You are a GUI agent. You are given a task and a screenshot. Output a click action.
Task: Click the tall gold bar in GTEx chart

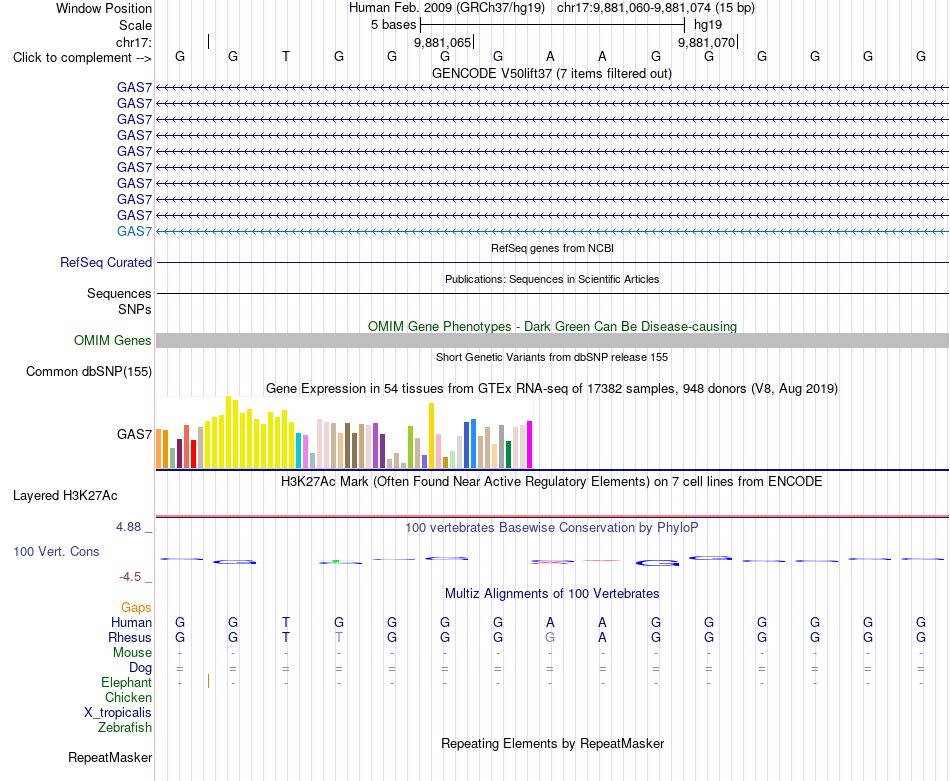(x=431, y=436)
